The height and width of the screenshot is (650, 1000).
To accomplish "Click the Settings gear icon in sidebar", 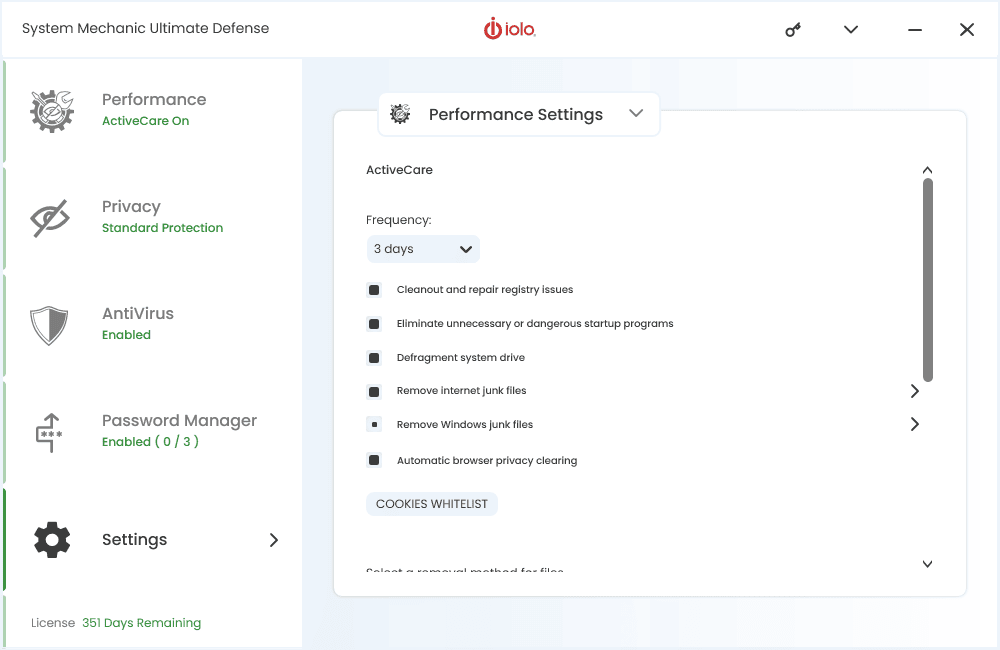I will click(52, 540).
